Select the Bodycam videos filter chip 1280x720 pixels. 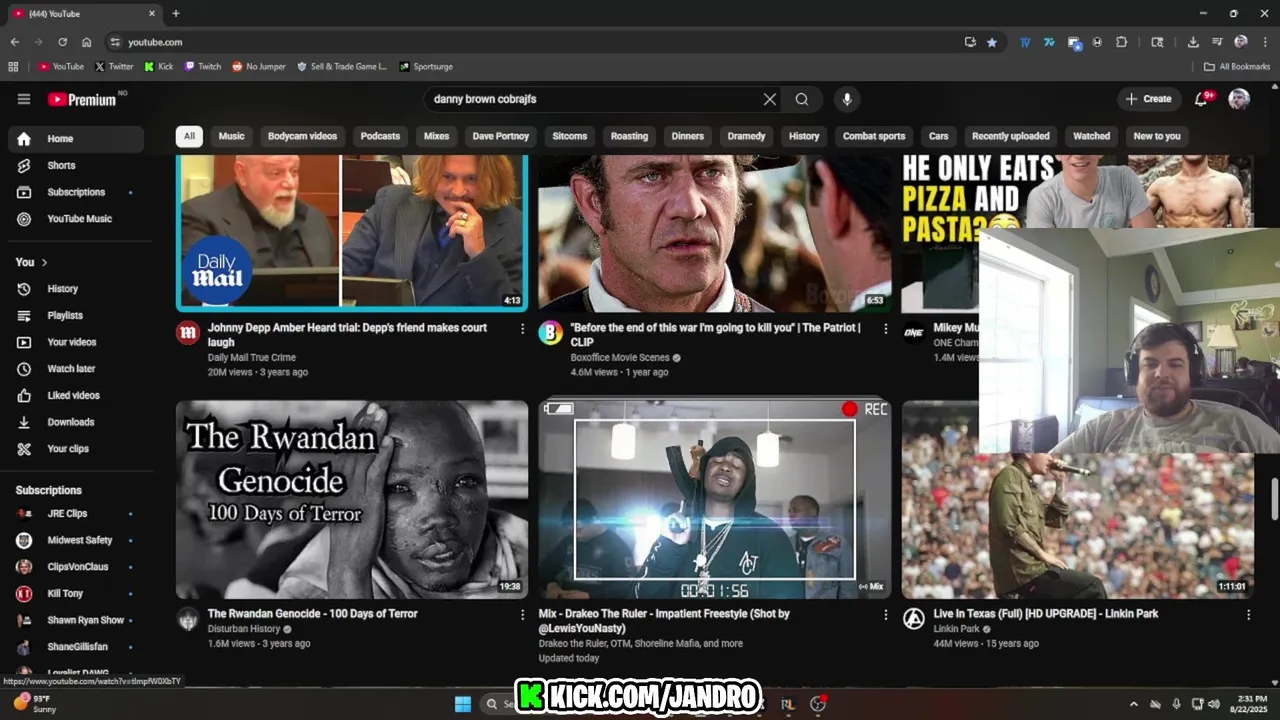coord(302,136)
